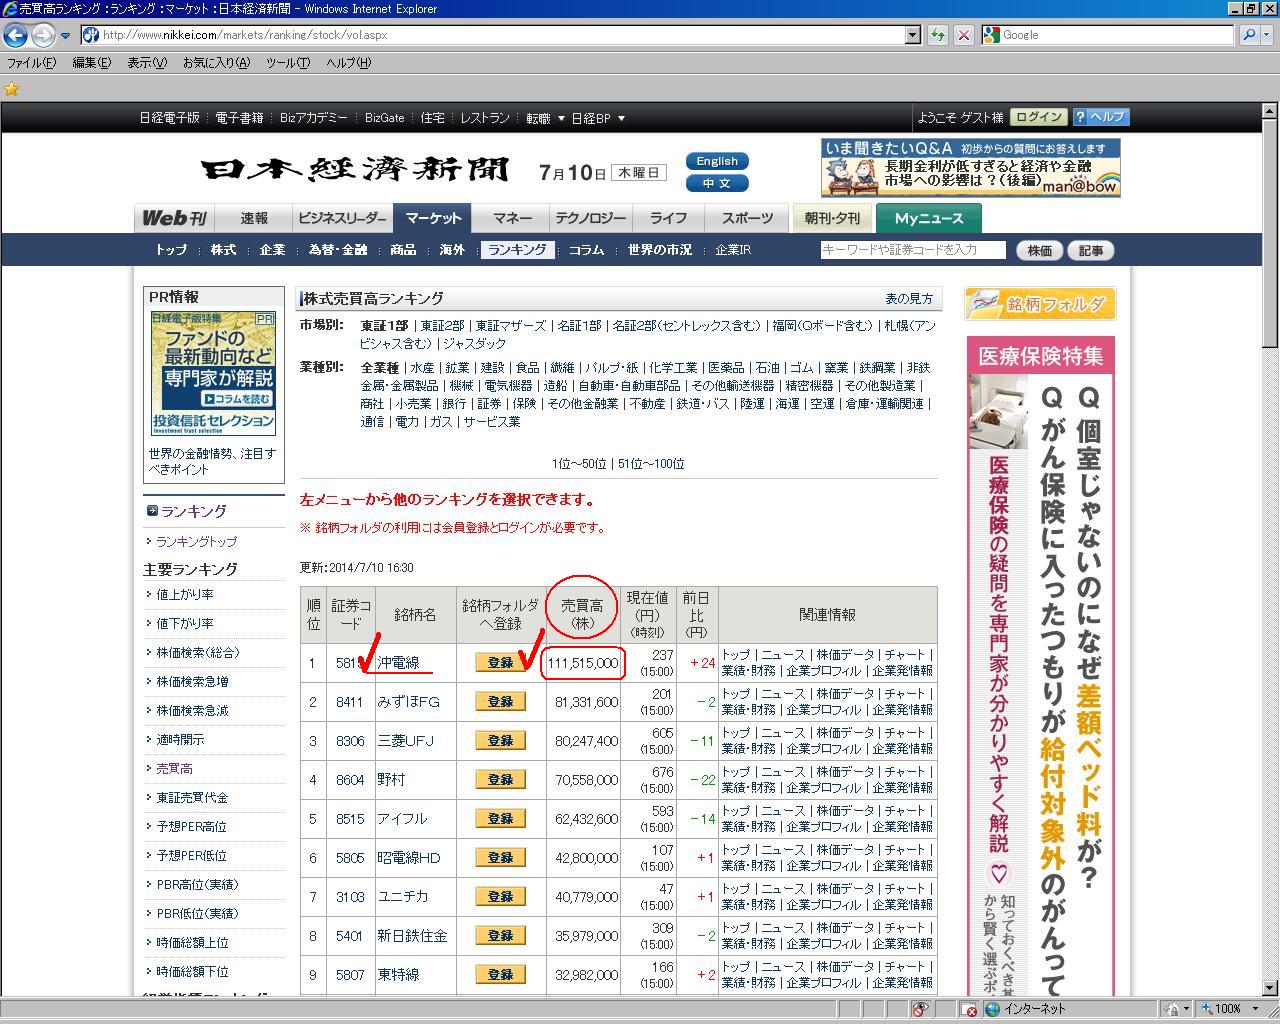Click the 株価 search button
Viewport: 1280px width, 1024px height.
point(1040,251)
